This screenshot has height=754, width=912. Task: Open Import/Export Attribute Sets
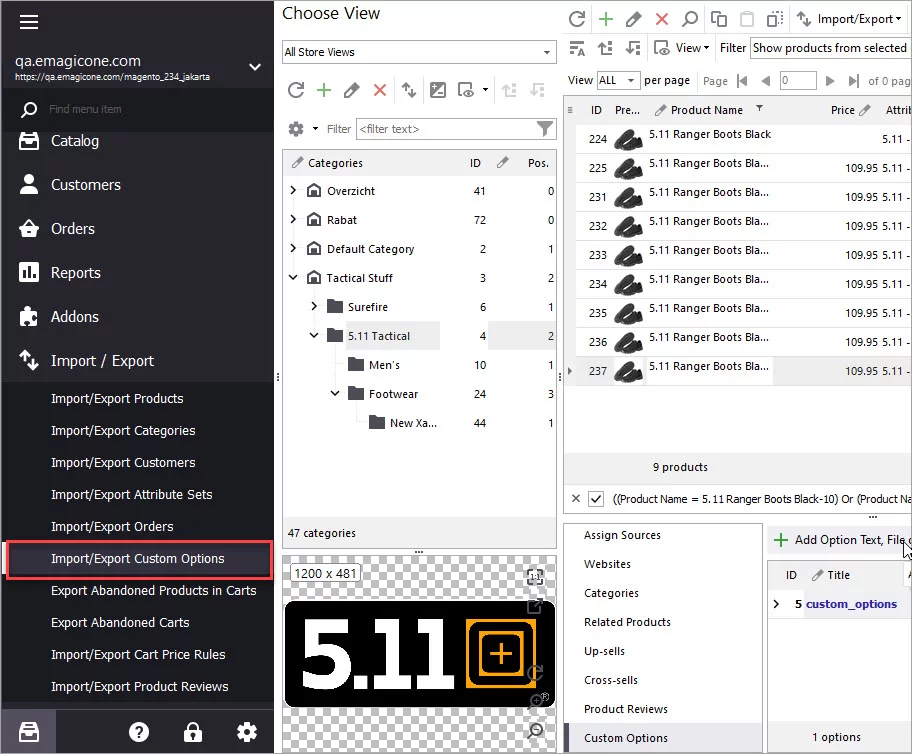click(x=131, y=495)
